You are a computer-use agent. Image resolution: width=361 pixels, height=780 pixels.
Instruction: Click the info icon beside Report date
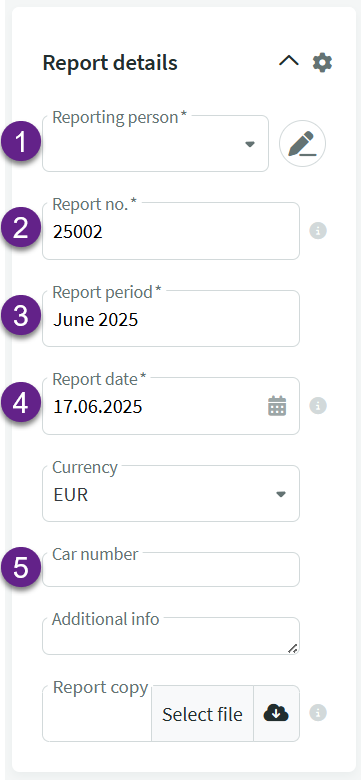[x=318, y=406]
